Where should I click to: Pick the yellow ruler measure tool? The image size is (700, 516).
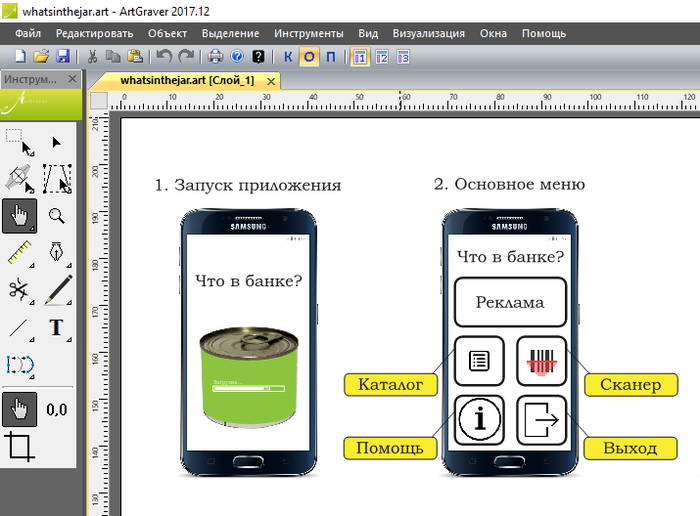coord(20,253)
